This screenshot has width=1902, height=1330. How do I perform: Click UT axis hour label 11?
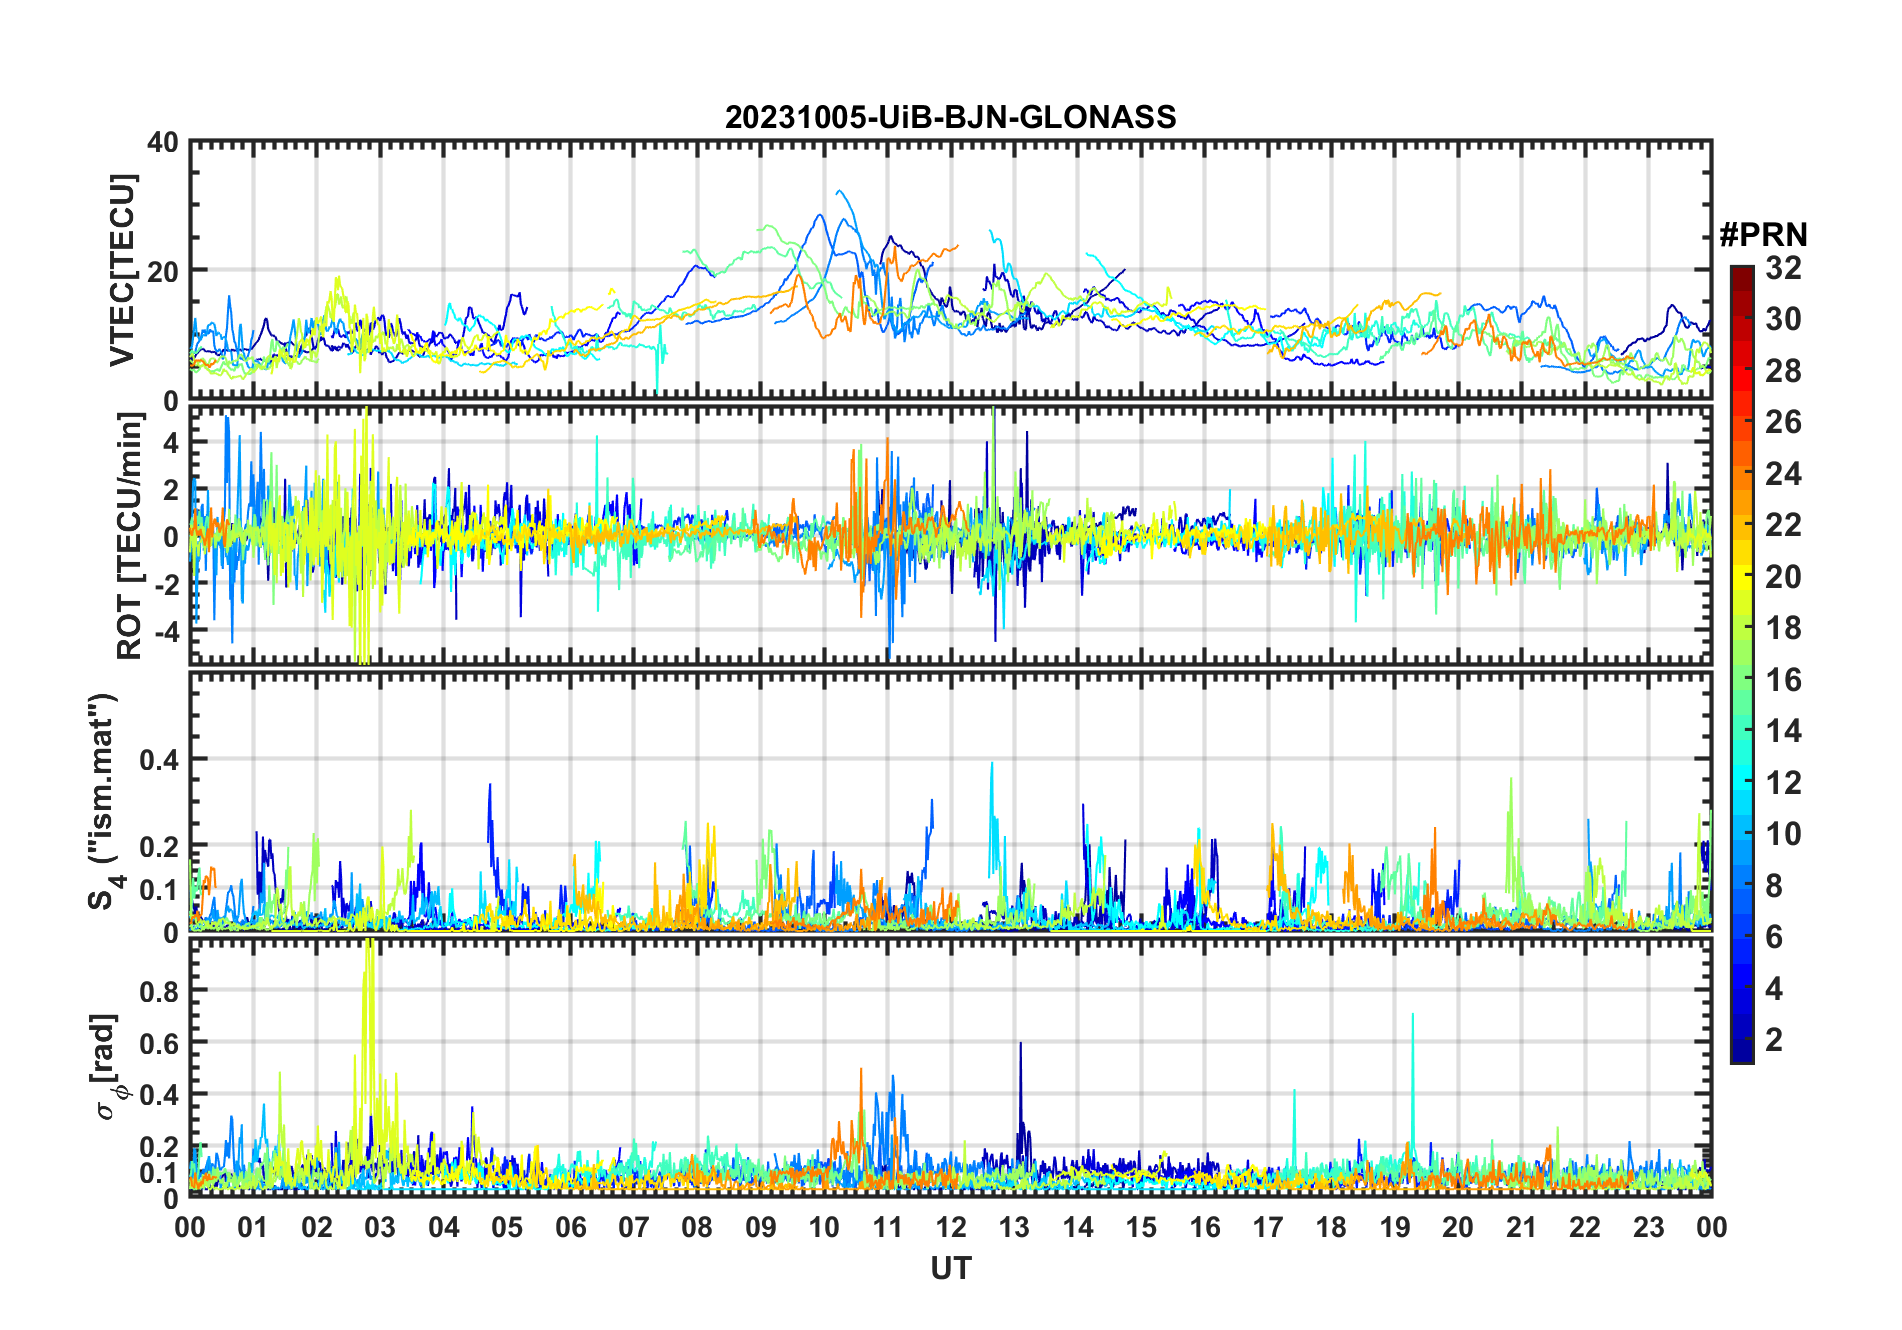pyautogui.click(x=888, y=1227)
